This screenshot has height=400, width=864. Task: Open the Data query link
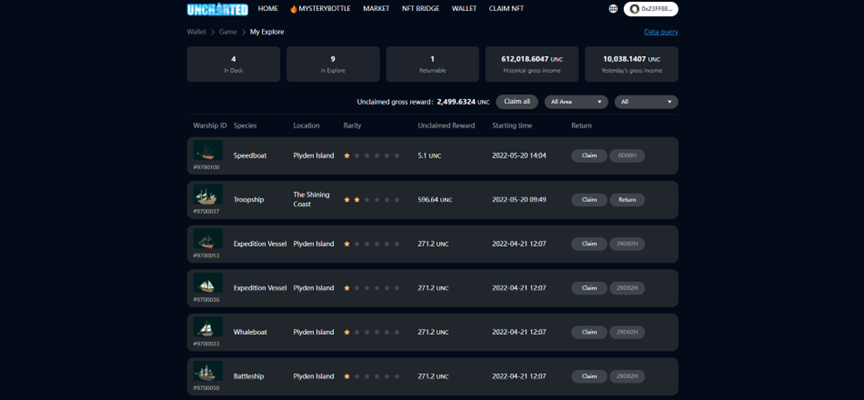(x=661, y=32)
